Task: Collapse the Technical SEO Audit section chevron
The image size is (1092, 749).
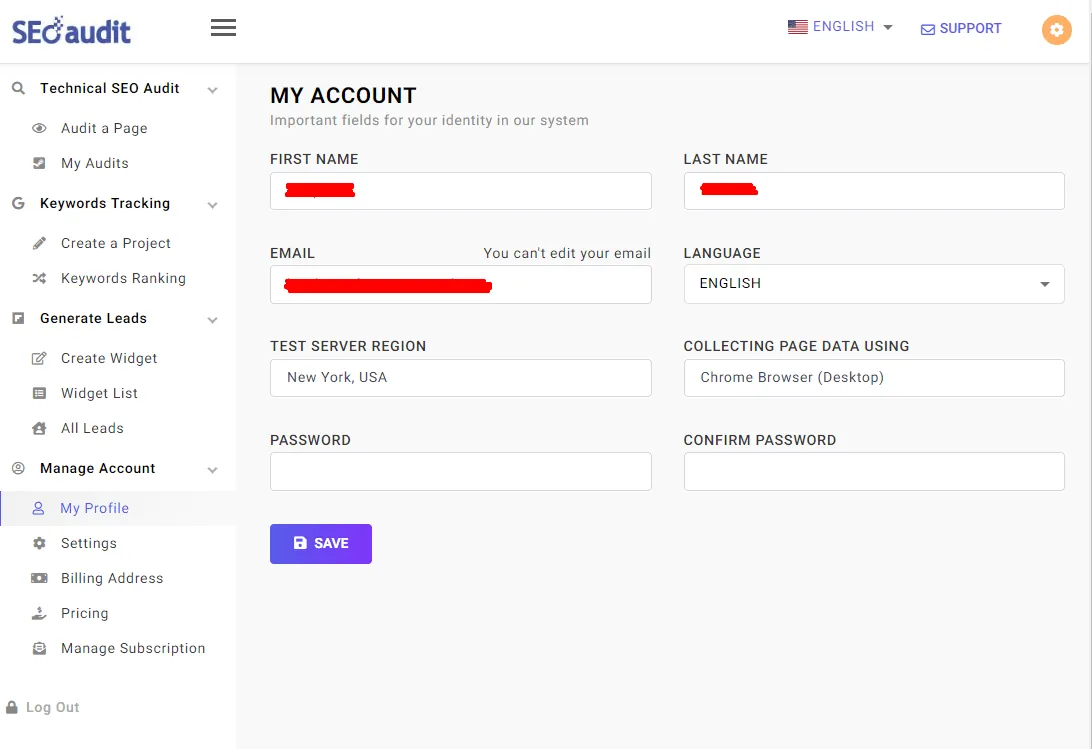Action: click(x=212, y=90)
